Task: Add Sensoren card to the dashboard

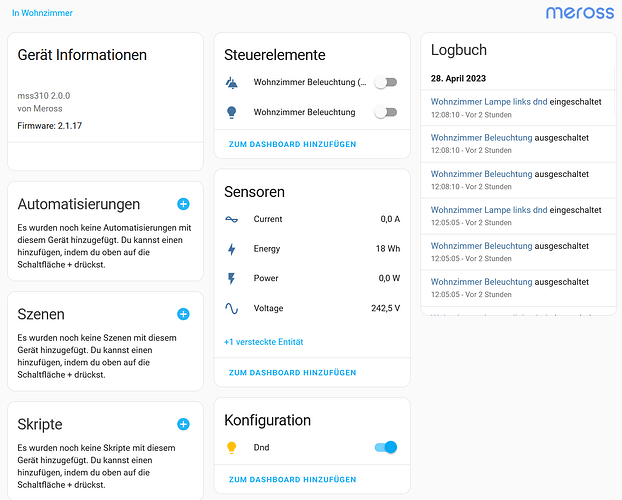Action: coord(292,373)
